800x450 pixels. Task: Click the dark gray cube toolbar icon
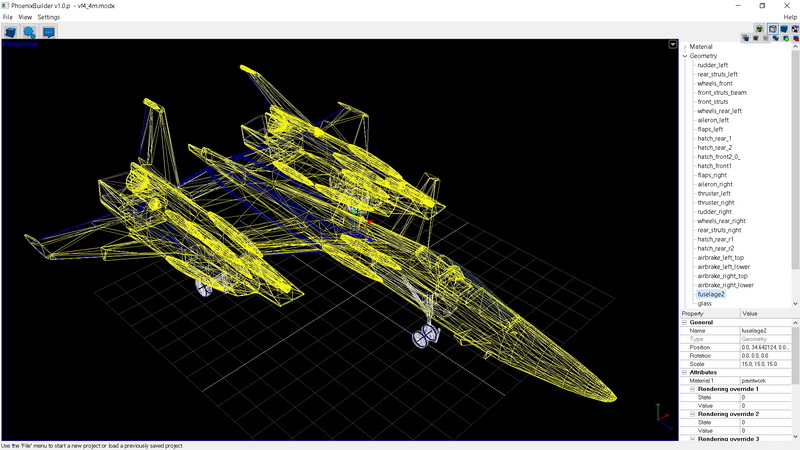(x=756, y=38)
